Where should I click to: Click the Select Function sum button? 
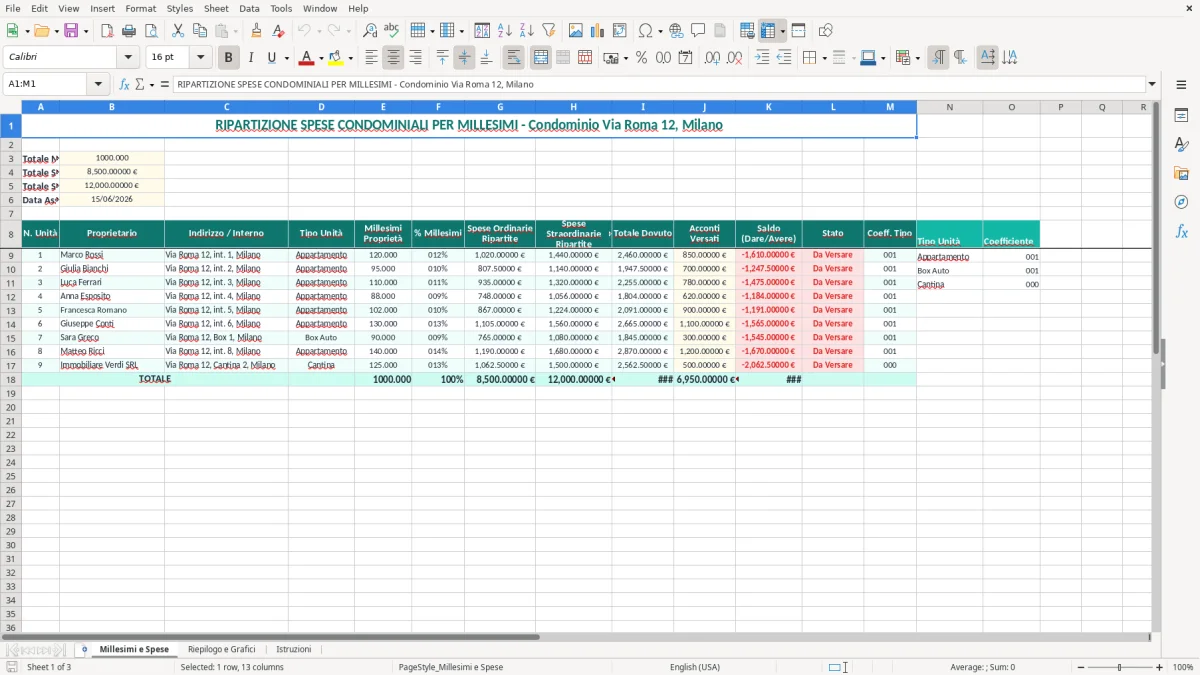(x=140, y=84)
